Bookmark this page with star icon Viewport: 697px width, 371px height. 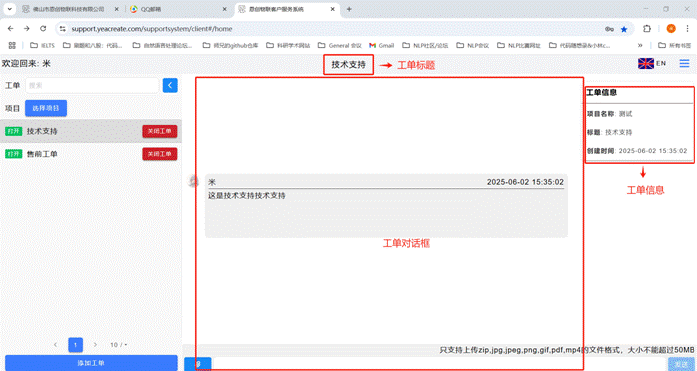624,29
